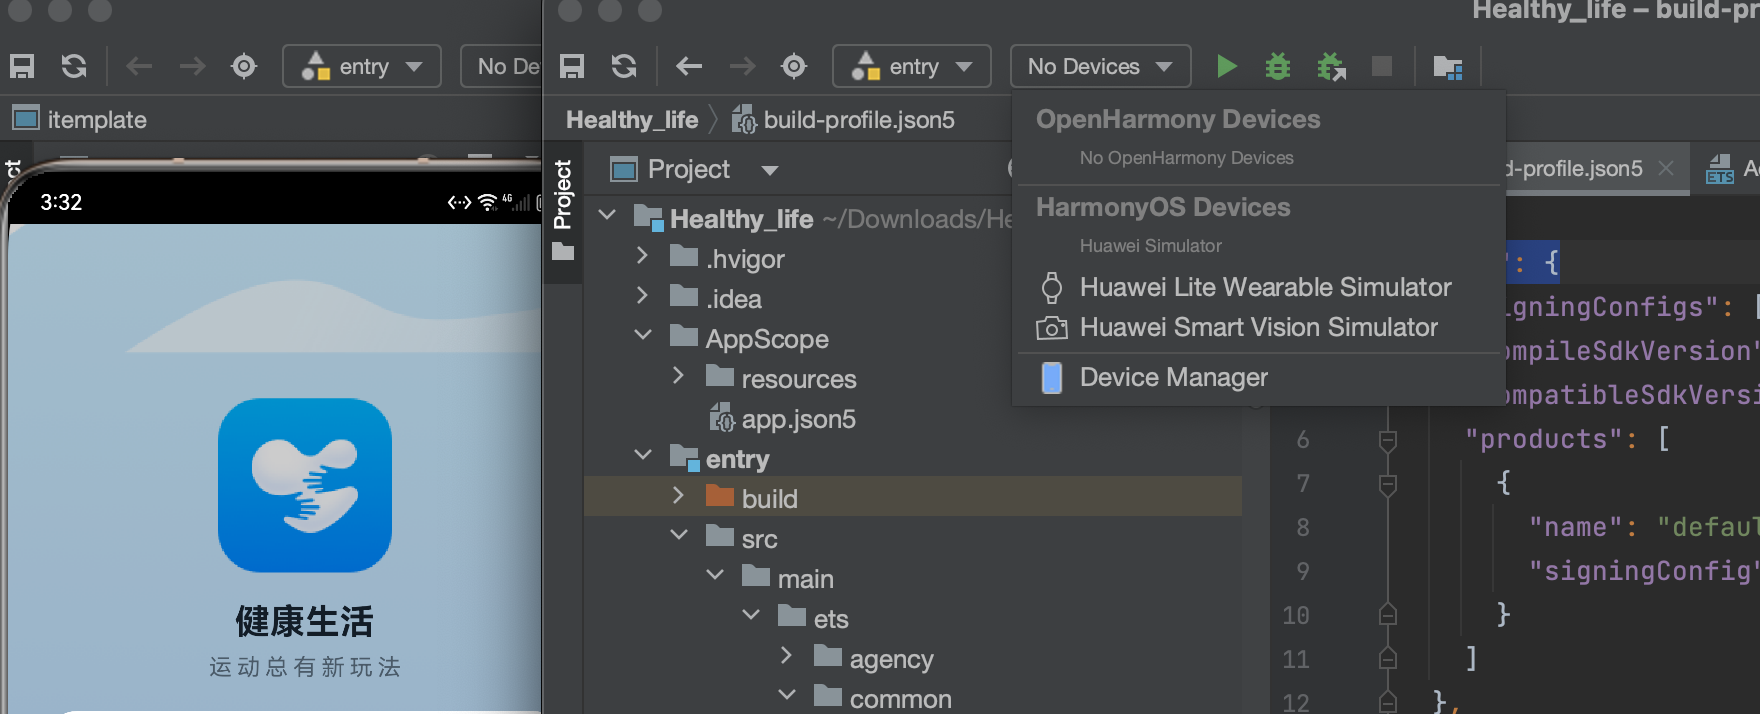Select the build folder row
1760x714 pixels.
pyautogui.click(x=913, y=498)
